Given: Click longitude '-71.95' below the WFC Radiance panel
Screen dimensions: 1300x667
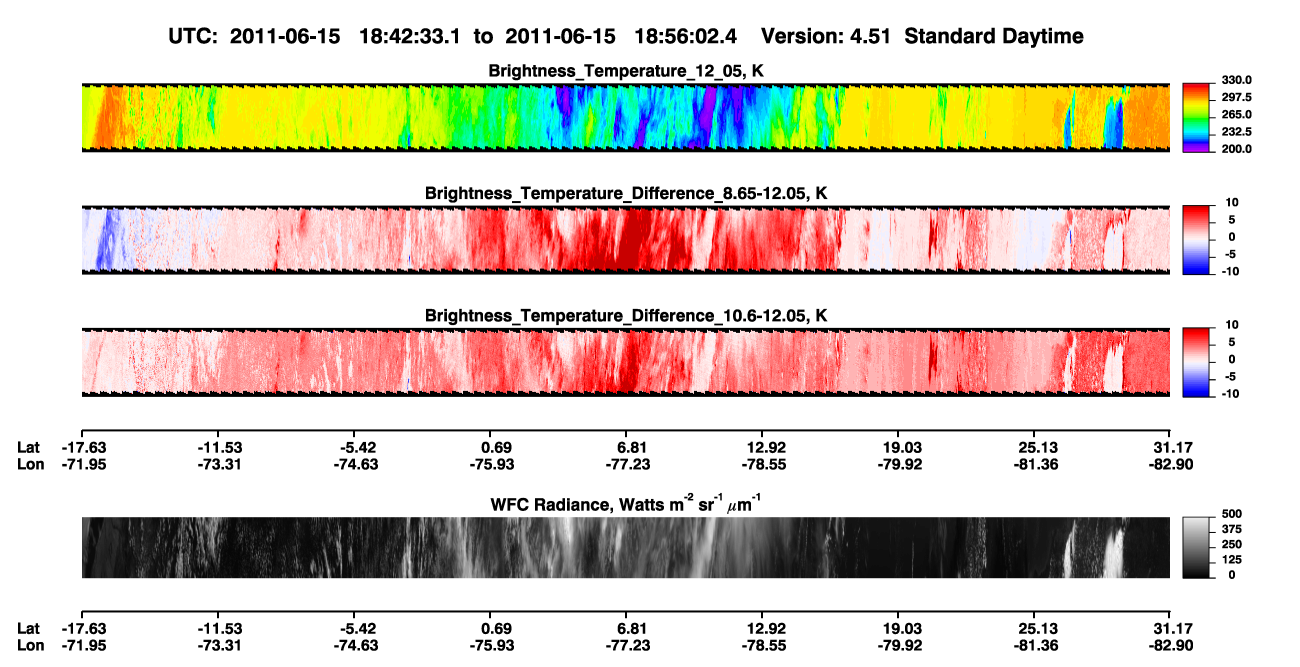Looking at the screenshot, I should [x=83, y=644].
